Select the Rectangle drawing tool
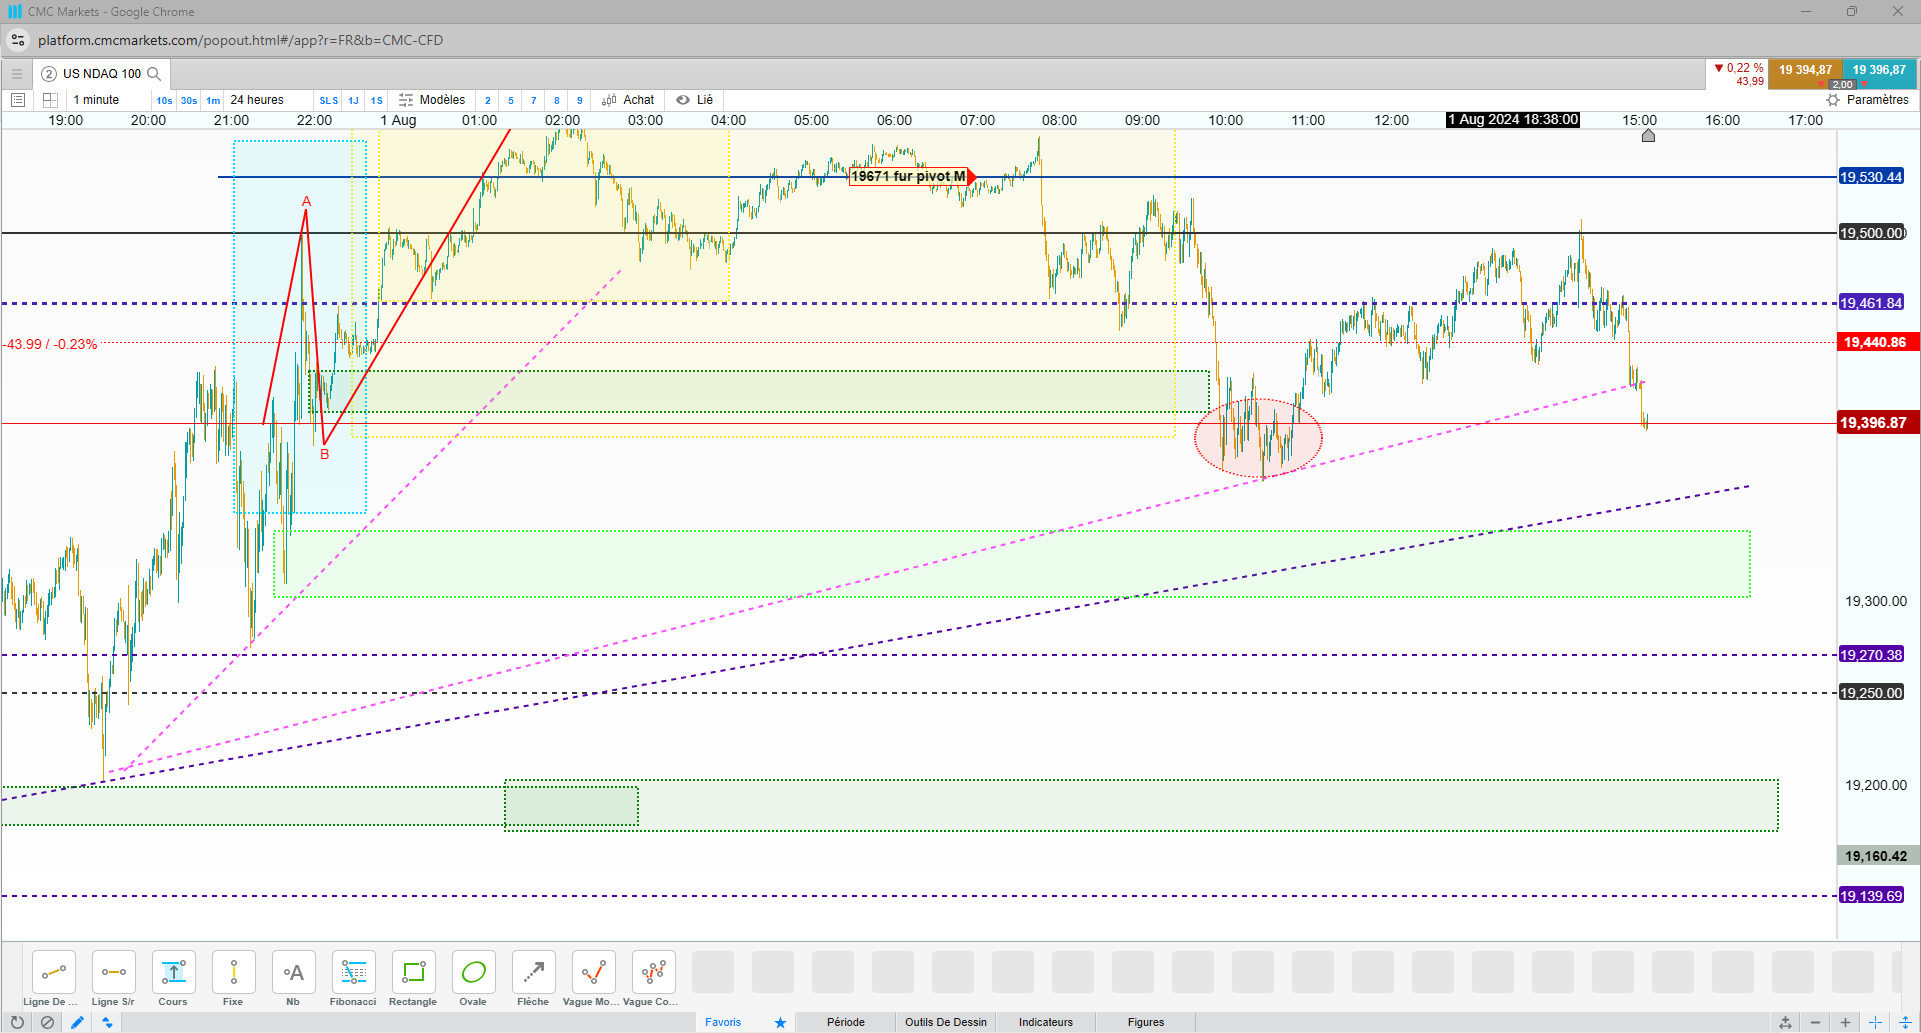Image resolution: width=1921 pixels, height=1033 pixels. (x=413, y=979)
